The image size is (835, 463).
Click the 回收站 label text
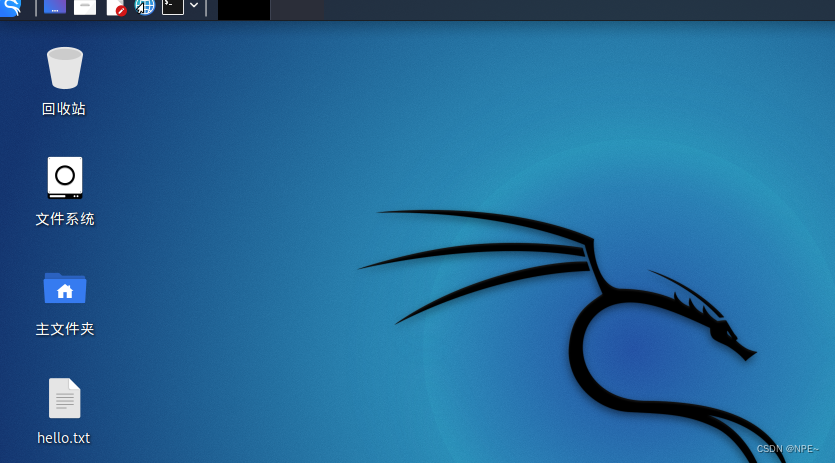[64, 109]
